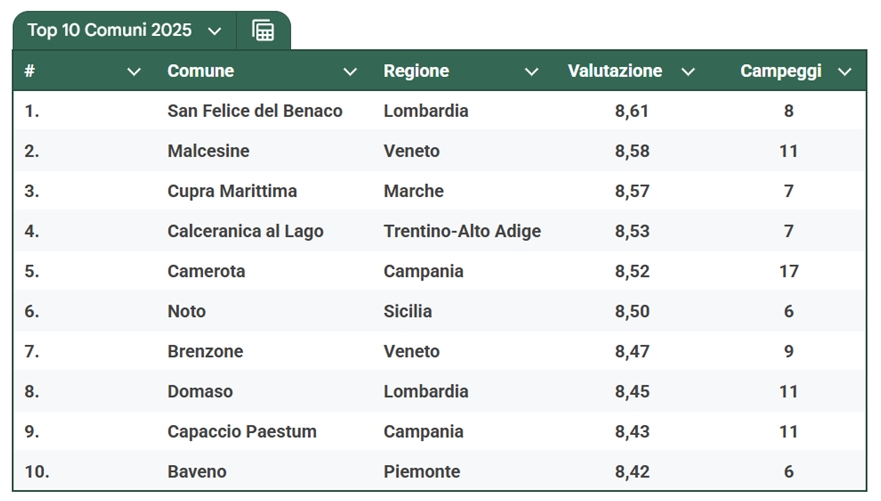Select the San Felice del Benaco row
Screen dimensions: 881x501
click(439, 111)
